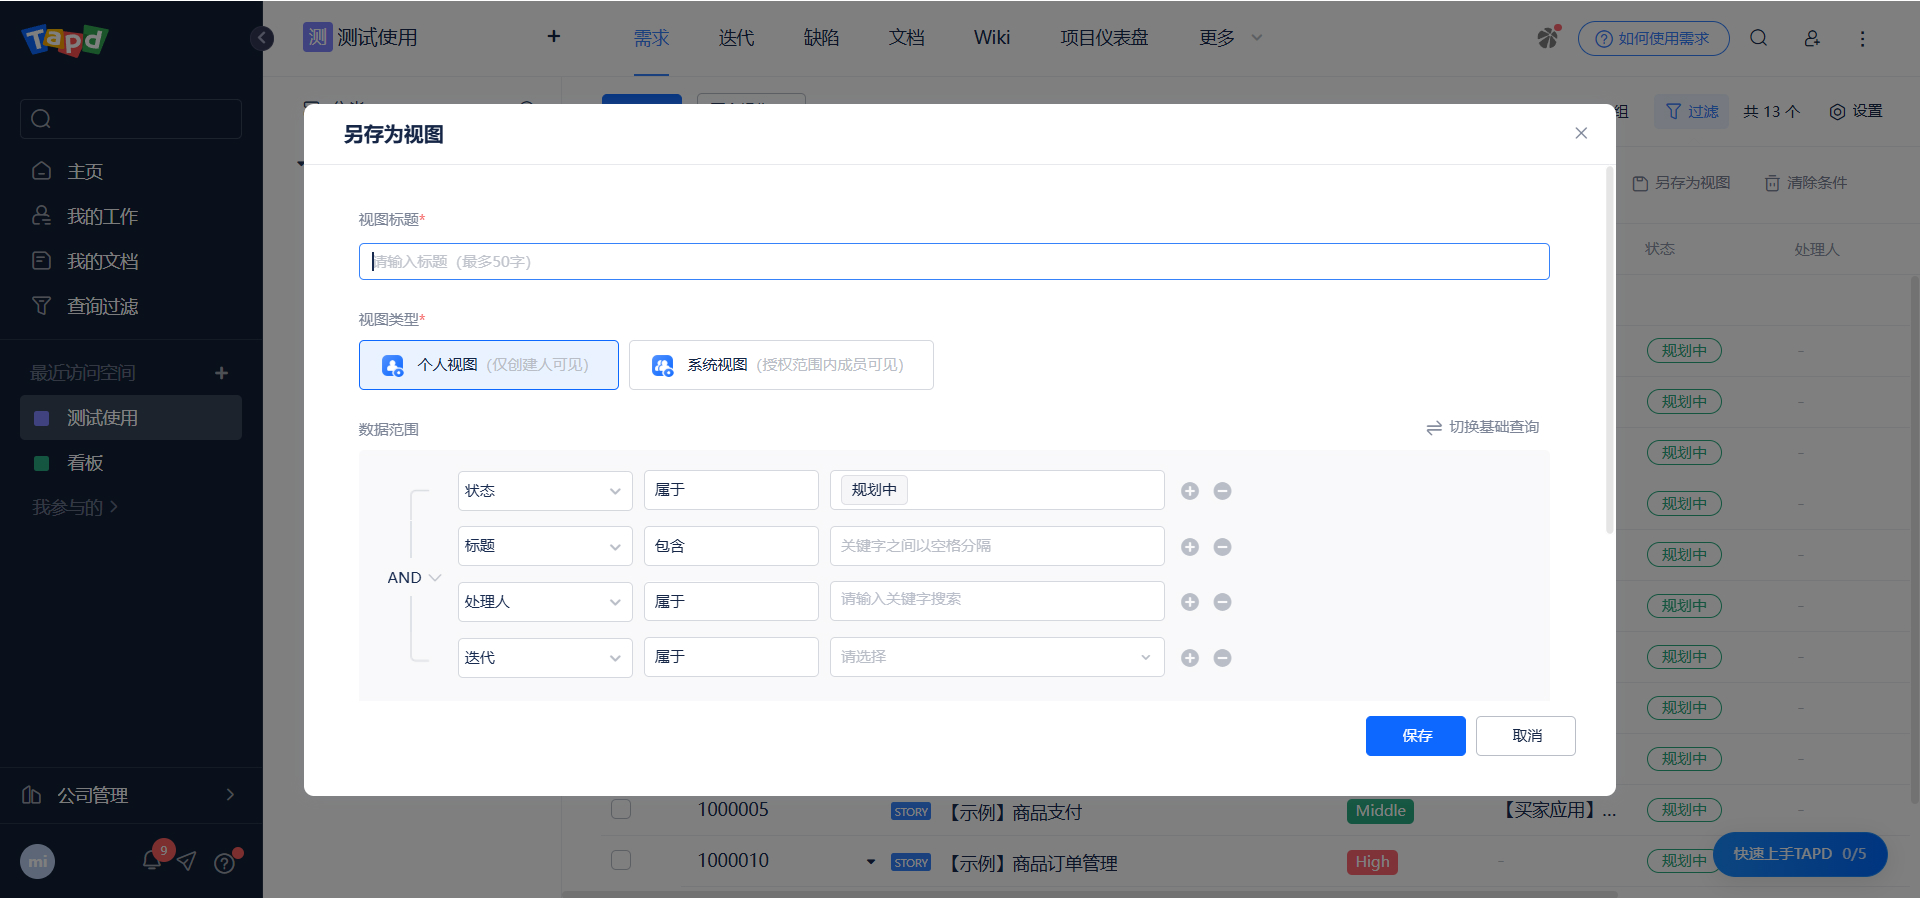Tick the checkbox for requirement 1000005
This screenshot has width=1920, height=898.
pos(621,809)
